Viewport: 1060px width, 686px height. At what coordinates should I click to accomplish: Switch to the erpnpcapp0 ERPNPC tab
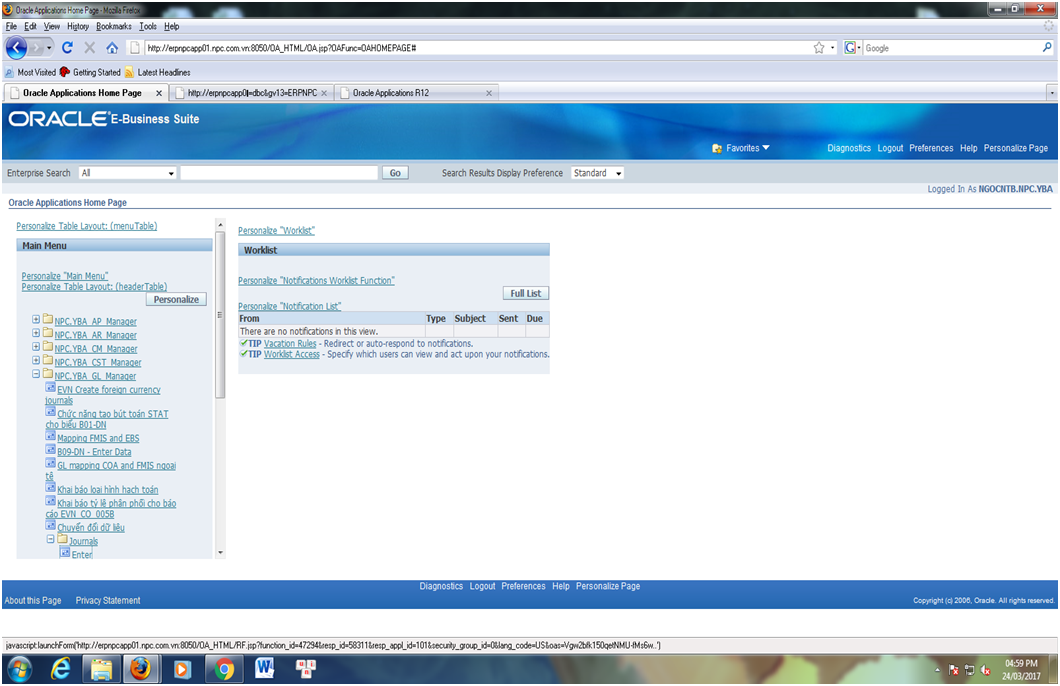(251, 93)
